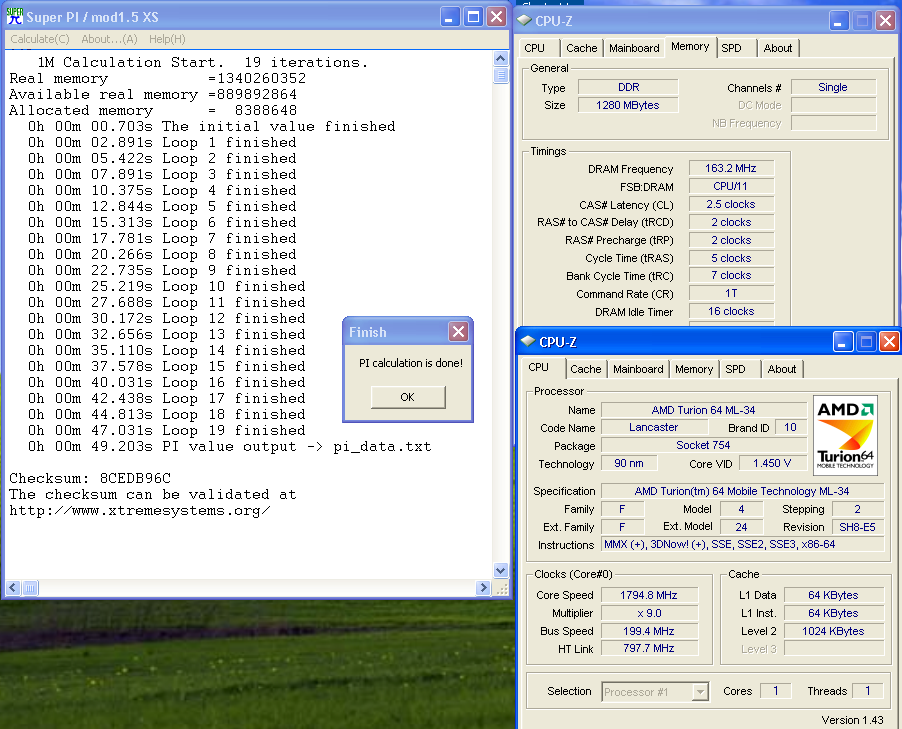The height and width of the screenshot is (729, 902).
Task: Click the scroll right arrow in Super PI
Action: 483,587
